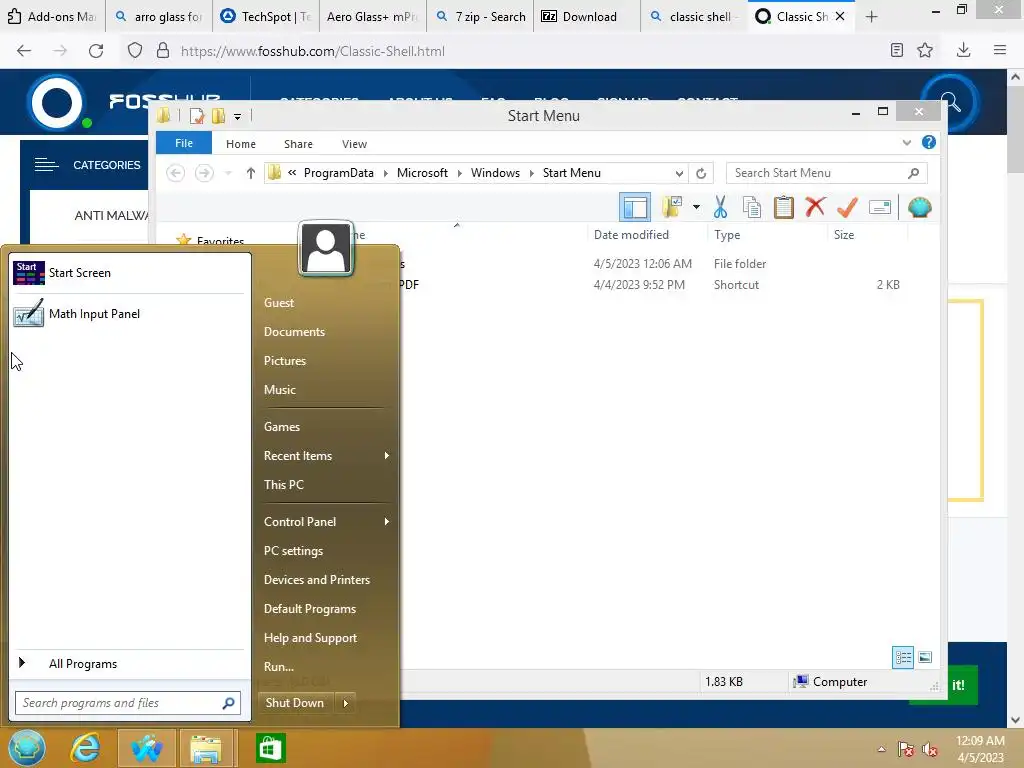Switch to details view icon
The image size is (1024, 768).
(903, 658)
